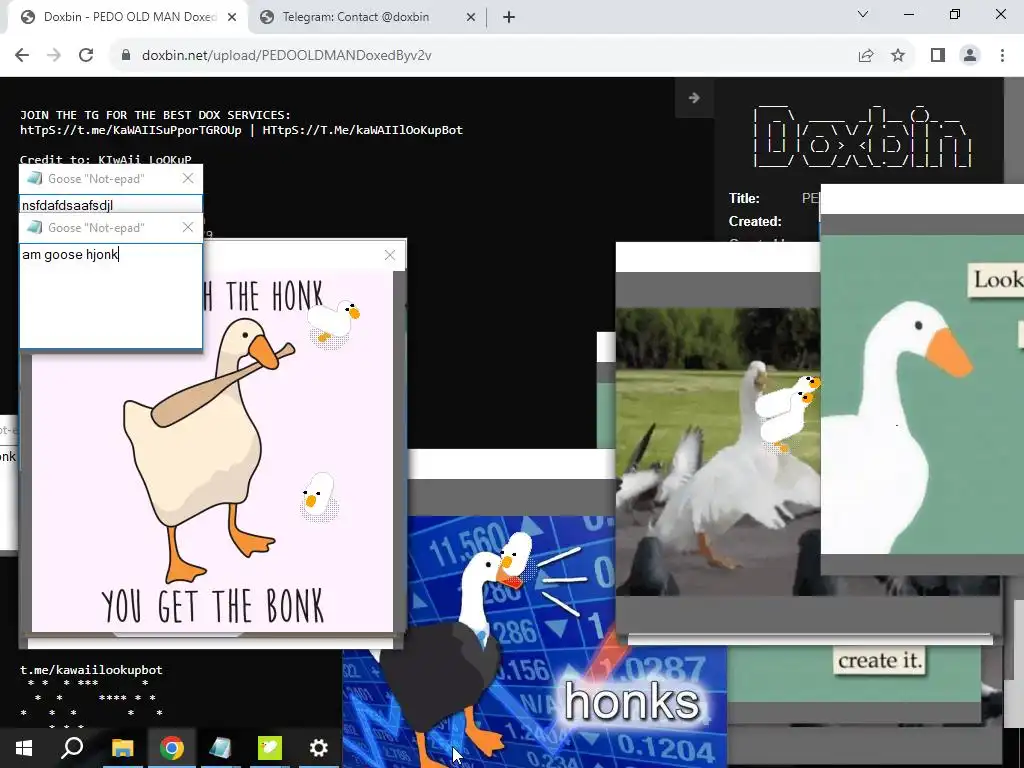1024x768 pixels.
Task: Open Windows search from the taskbar
Action: (72, 748)
